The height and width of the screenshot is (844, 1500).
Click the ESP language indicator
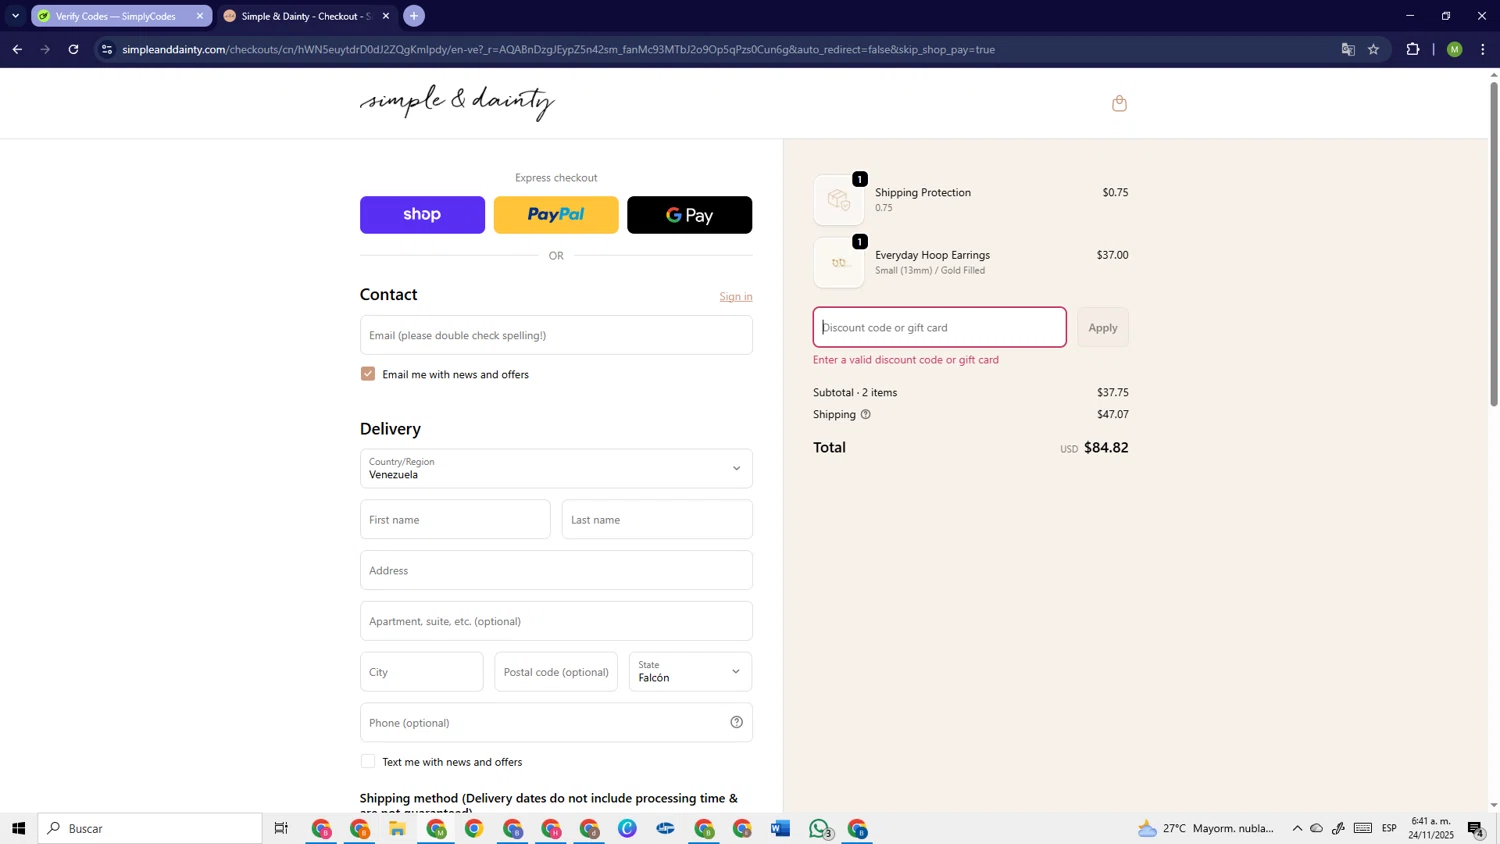[x=1389, y=828]
